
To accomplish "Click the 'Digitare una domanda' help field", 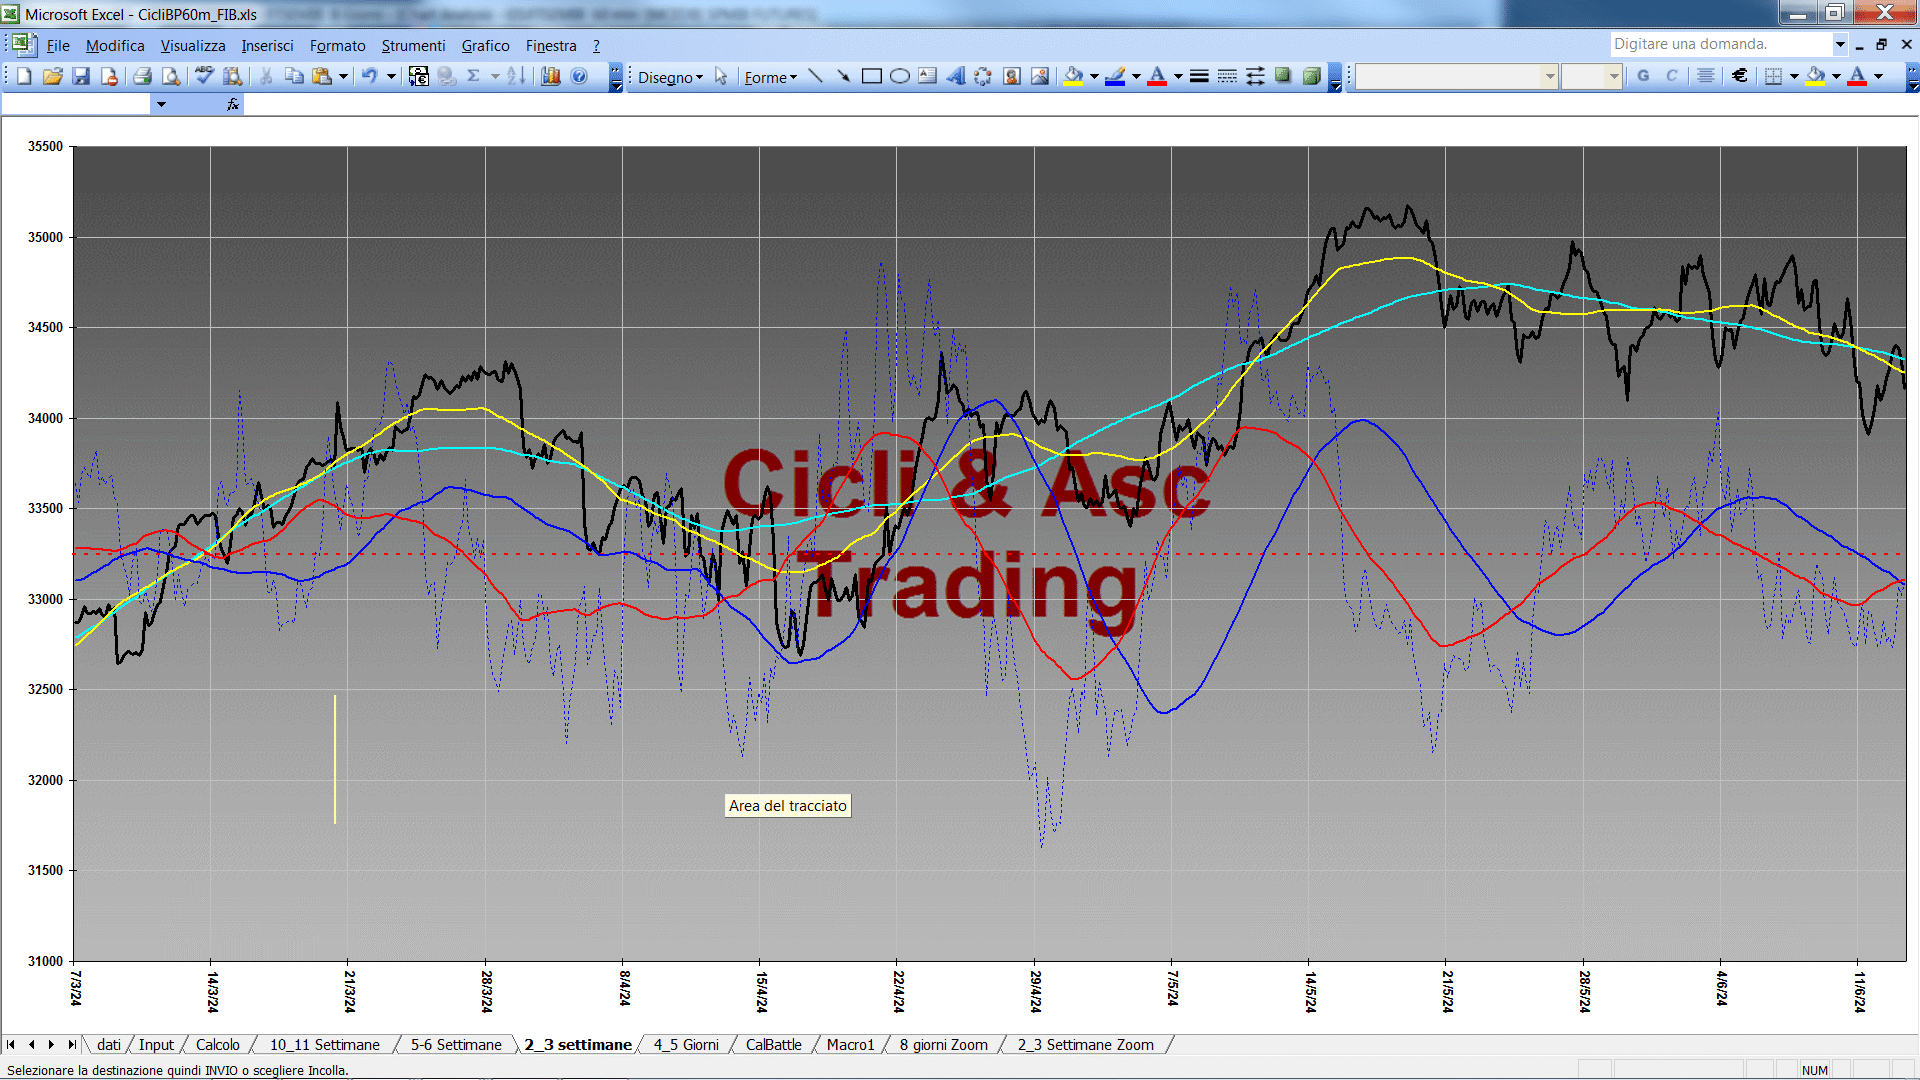I will pyautogui.click(x=1720, y=44).
